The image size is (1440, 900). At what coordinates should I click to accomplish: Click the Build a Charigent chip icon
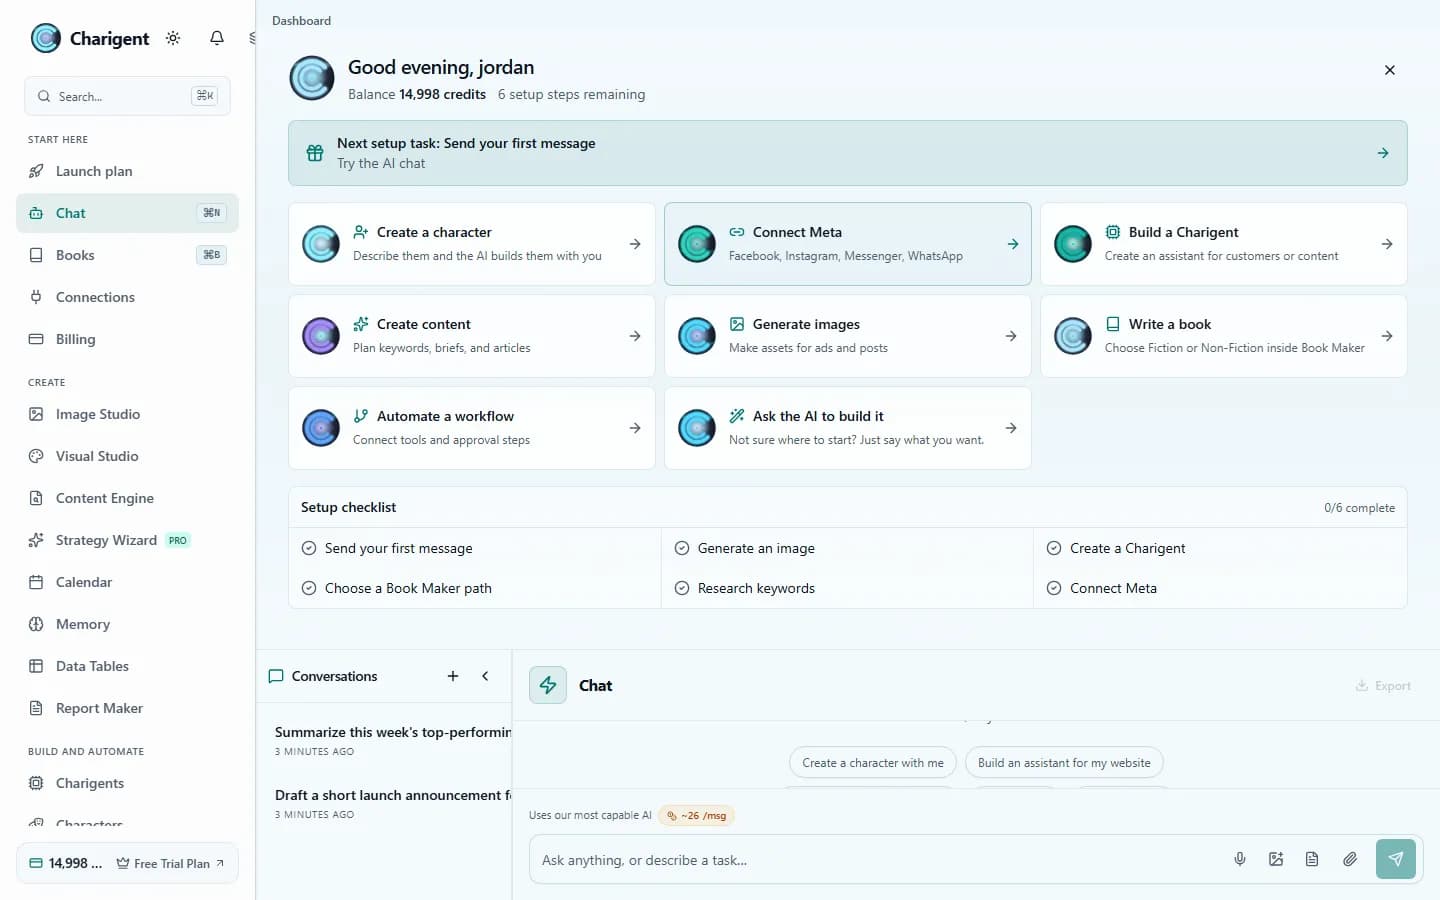(1113, 232)
